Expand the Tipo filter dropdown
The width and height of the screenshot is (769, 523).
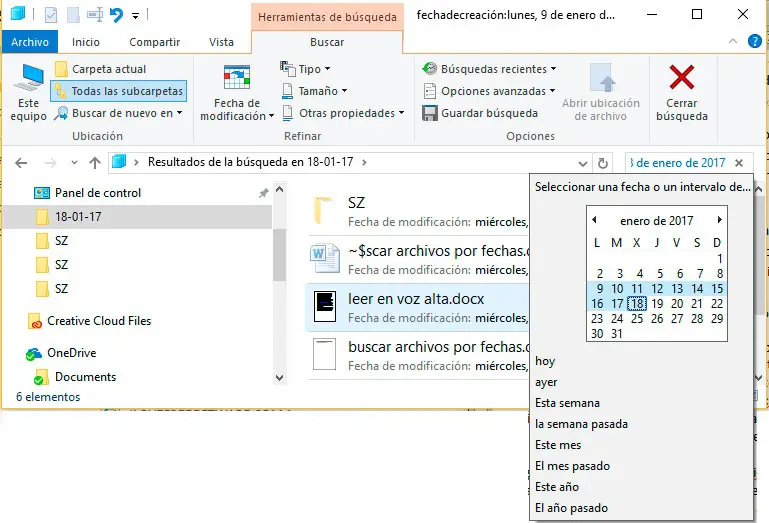tap(305, 69)
